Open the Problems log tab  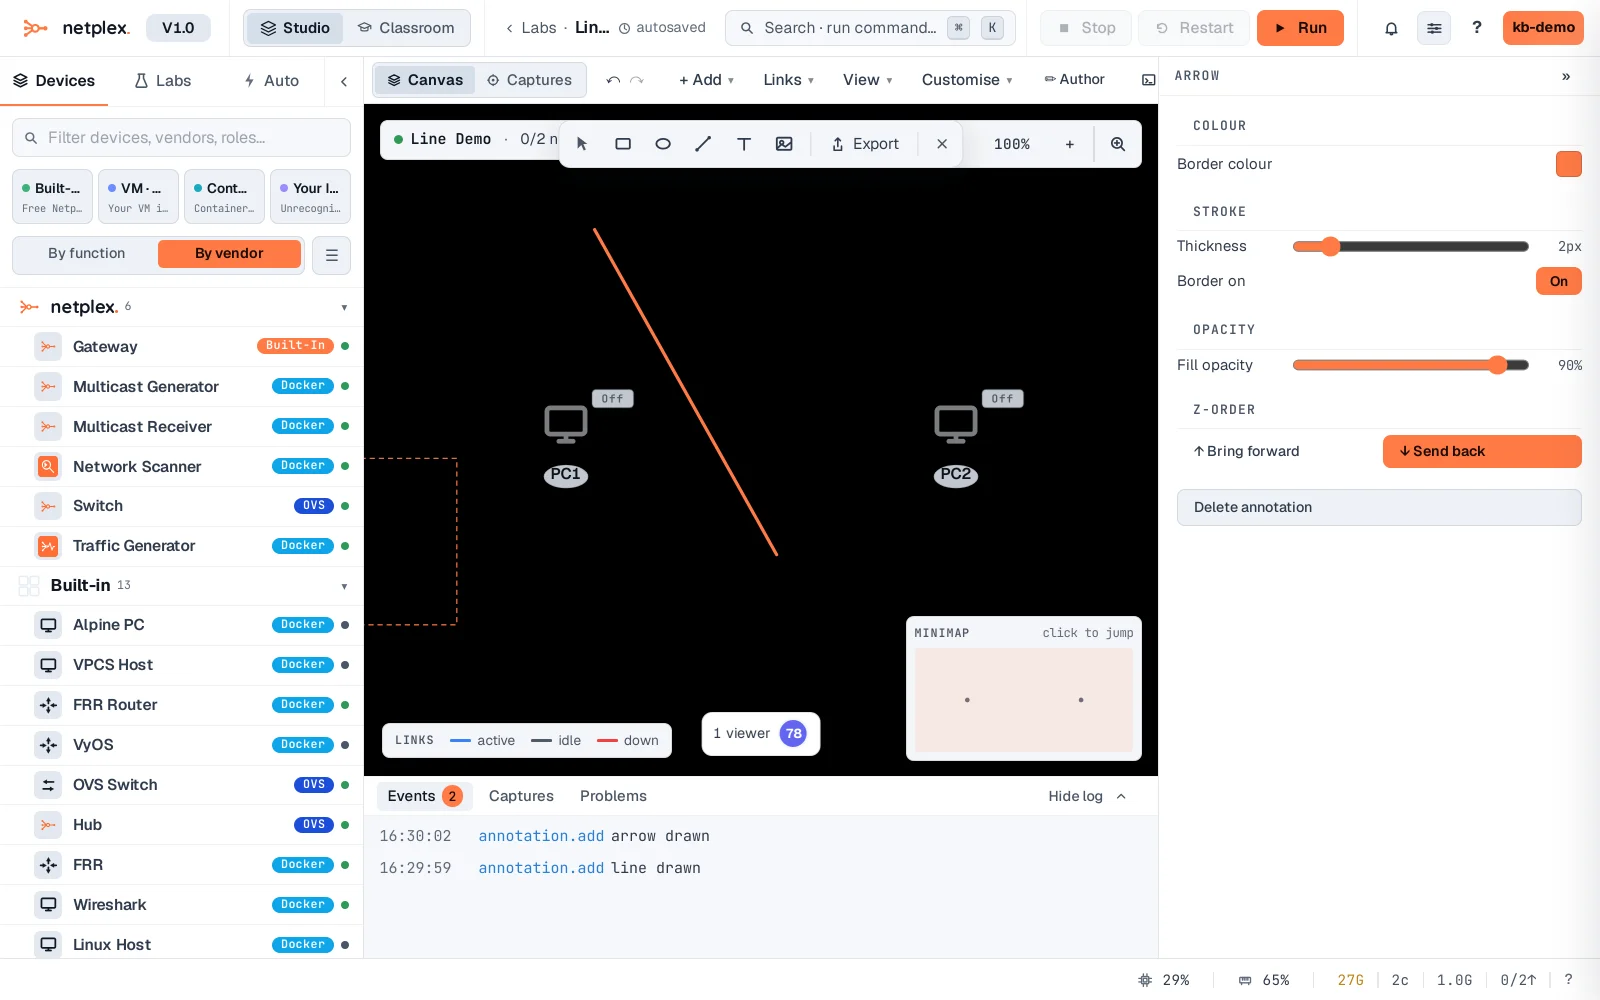coord(613,796)
